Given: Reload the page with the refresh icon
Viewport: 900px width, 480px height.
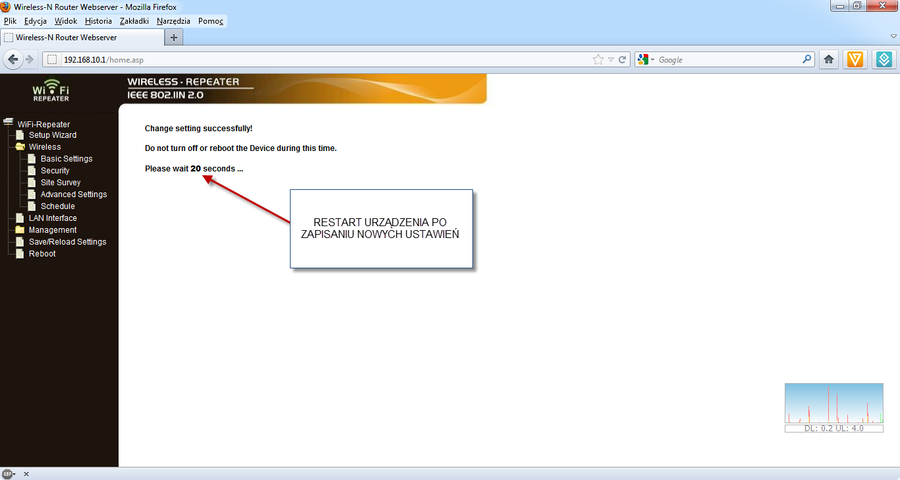Looking at the screenshot, I should pos(623,60).
